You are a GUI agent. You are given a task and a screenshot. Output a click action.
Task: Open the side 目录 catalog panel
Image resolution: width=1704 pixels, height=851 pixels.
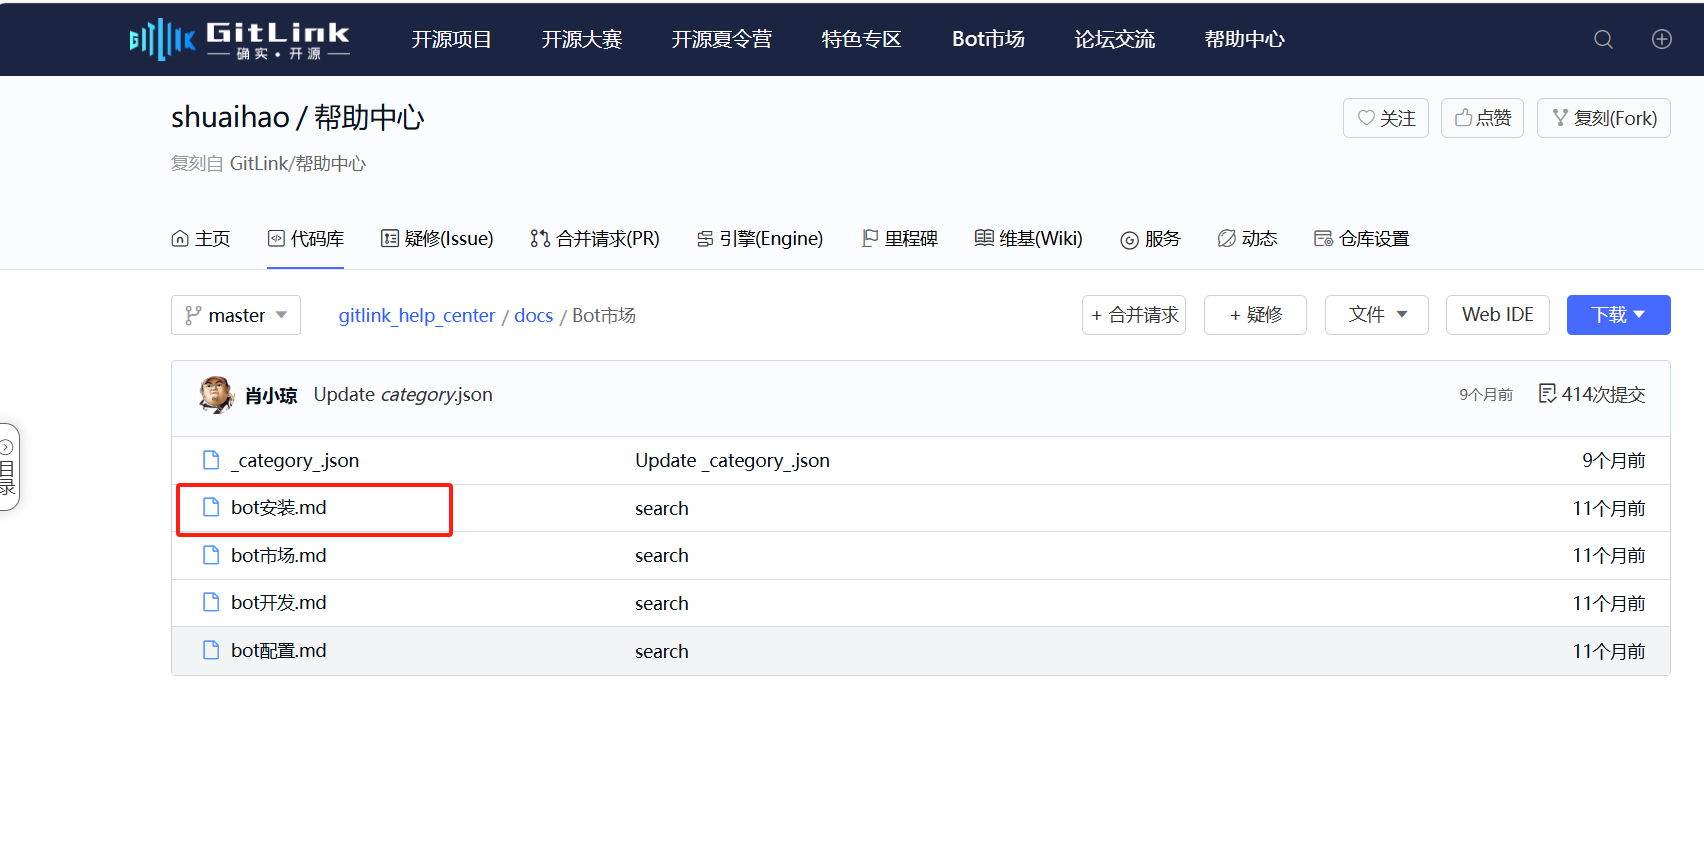pyautogui.click(x=8, y=467)
